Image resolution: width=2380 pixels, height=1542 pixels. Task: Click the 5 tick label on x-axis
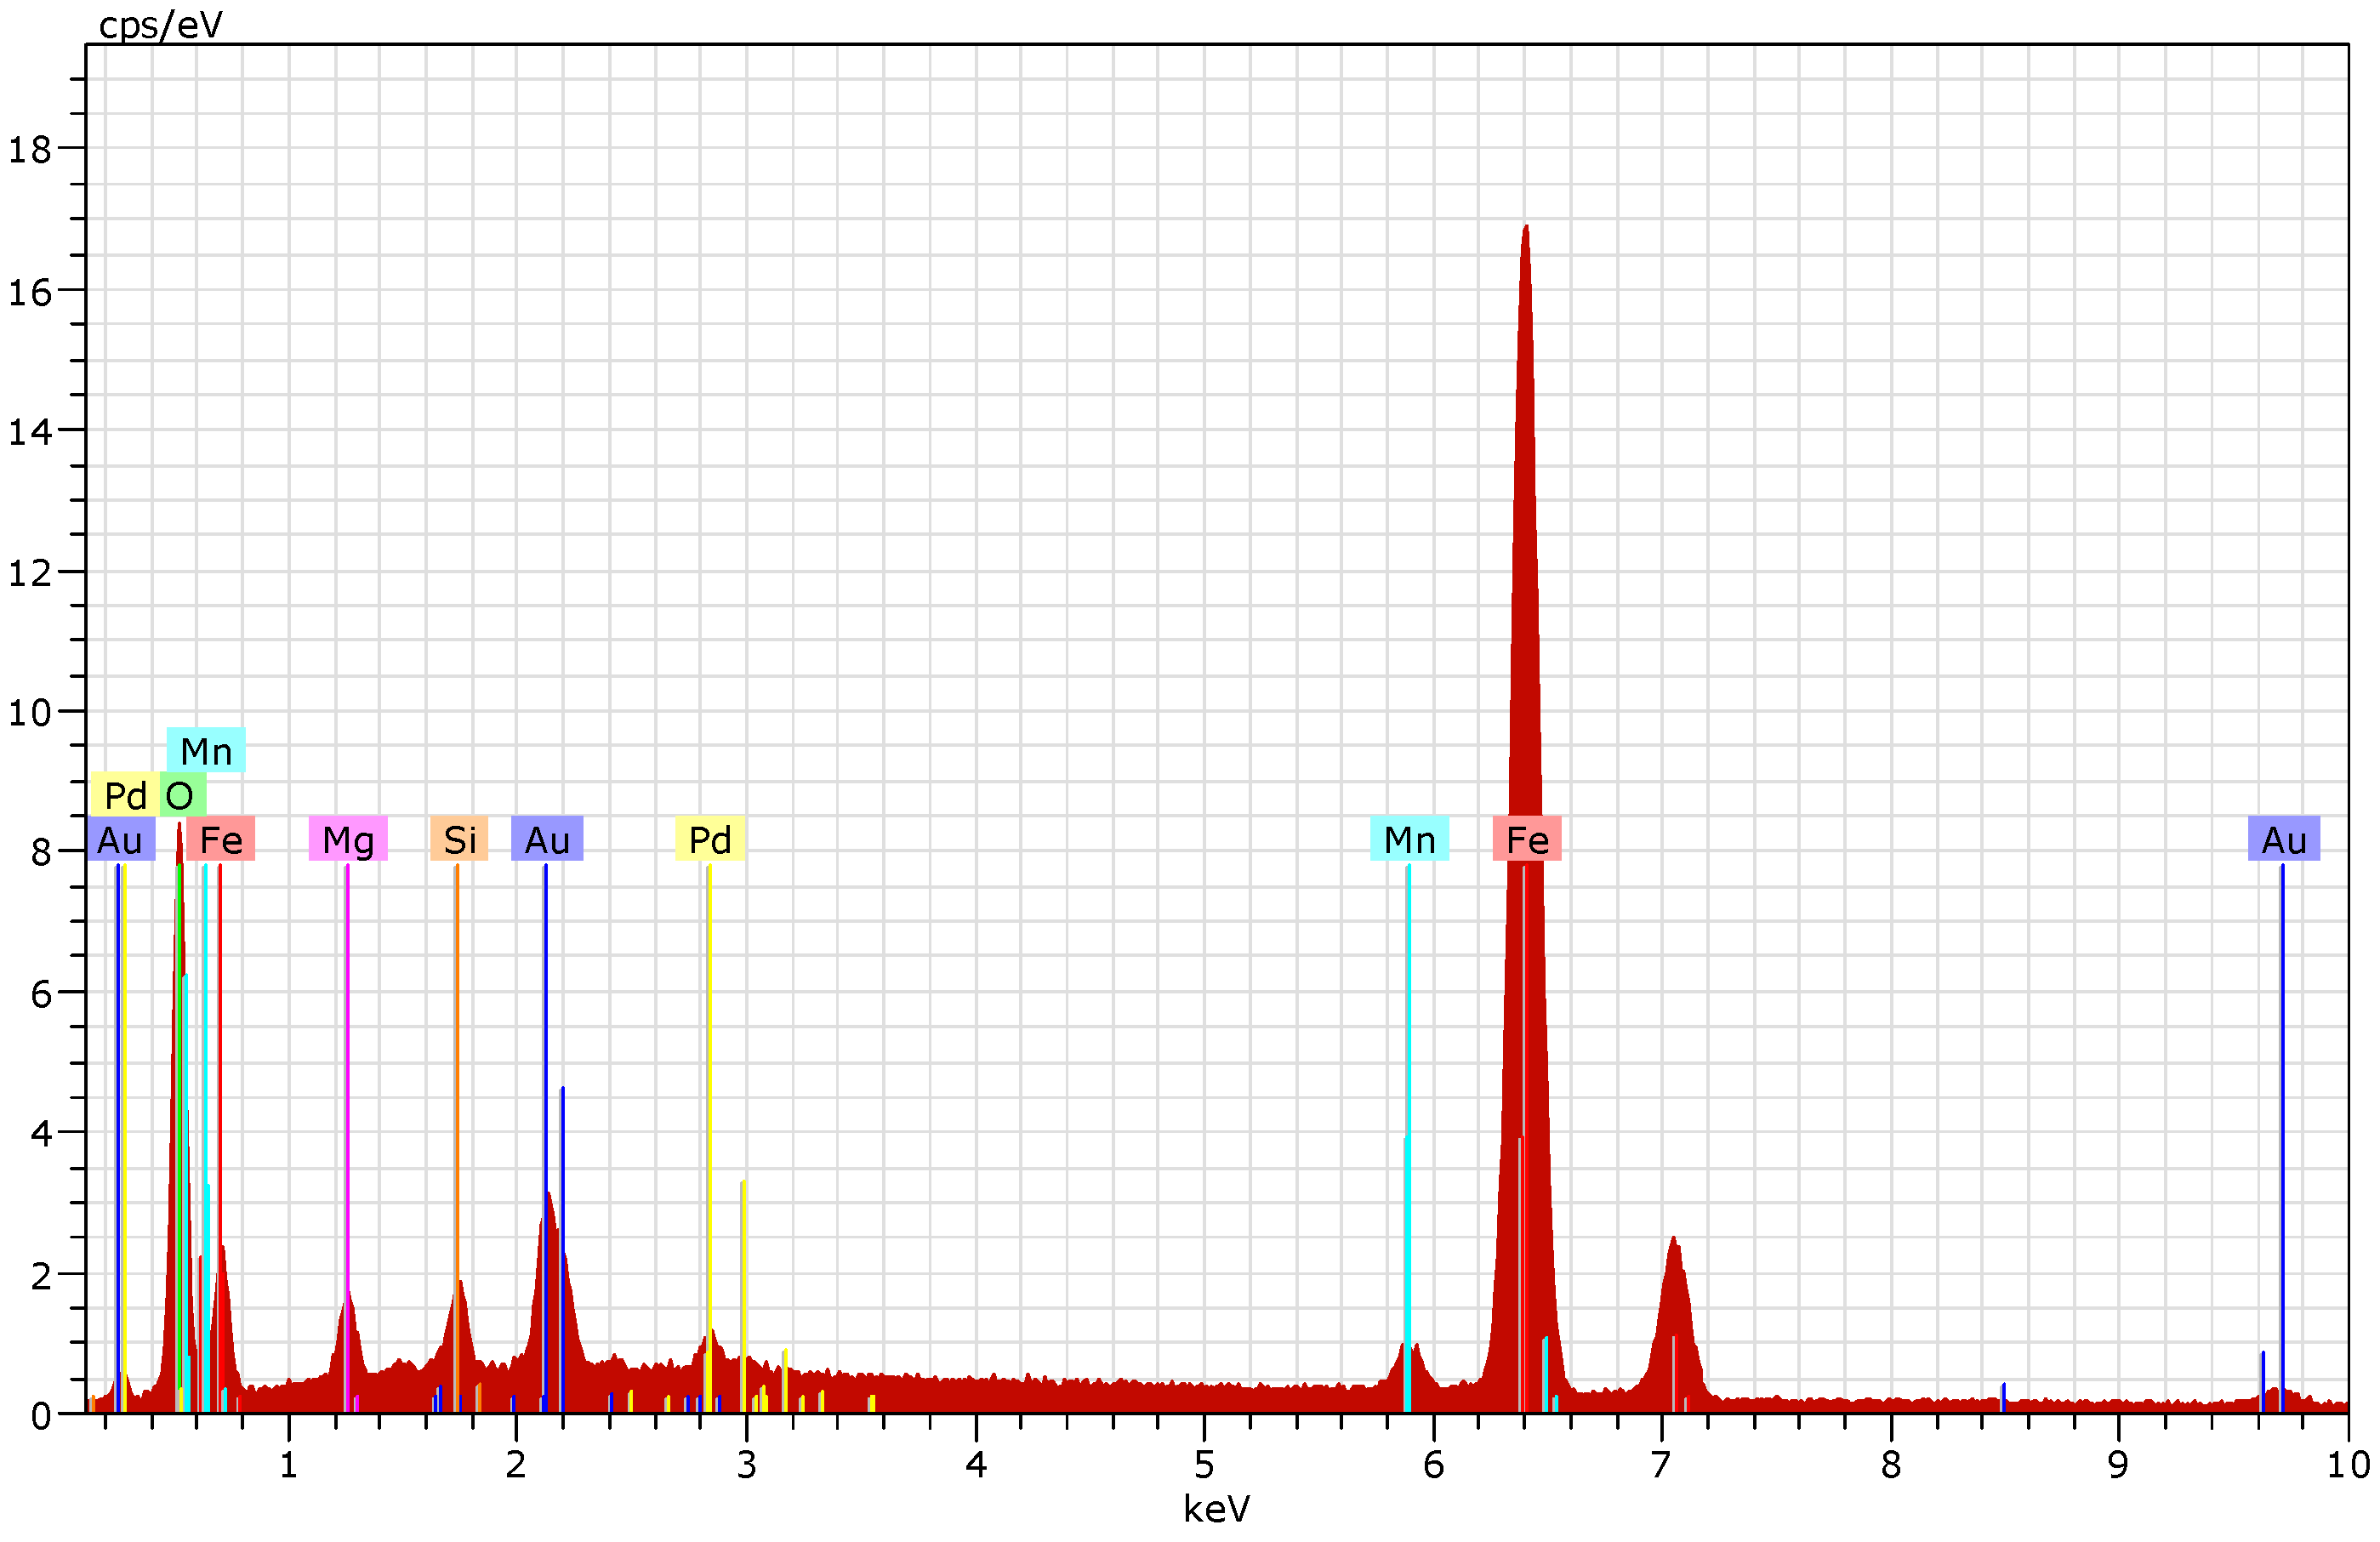click(x=1204, y=1465)
